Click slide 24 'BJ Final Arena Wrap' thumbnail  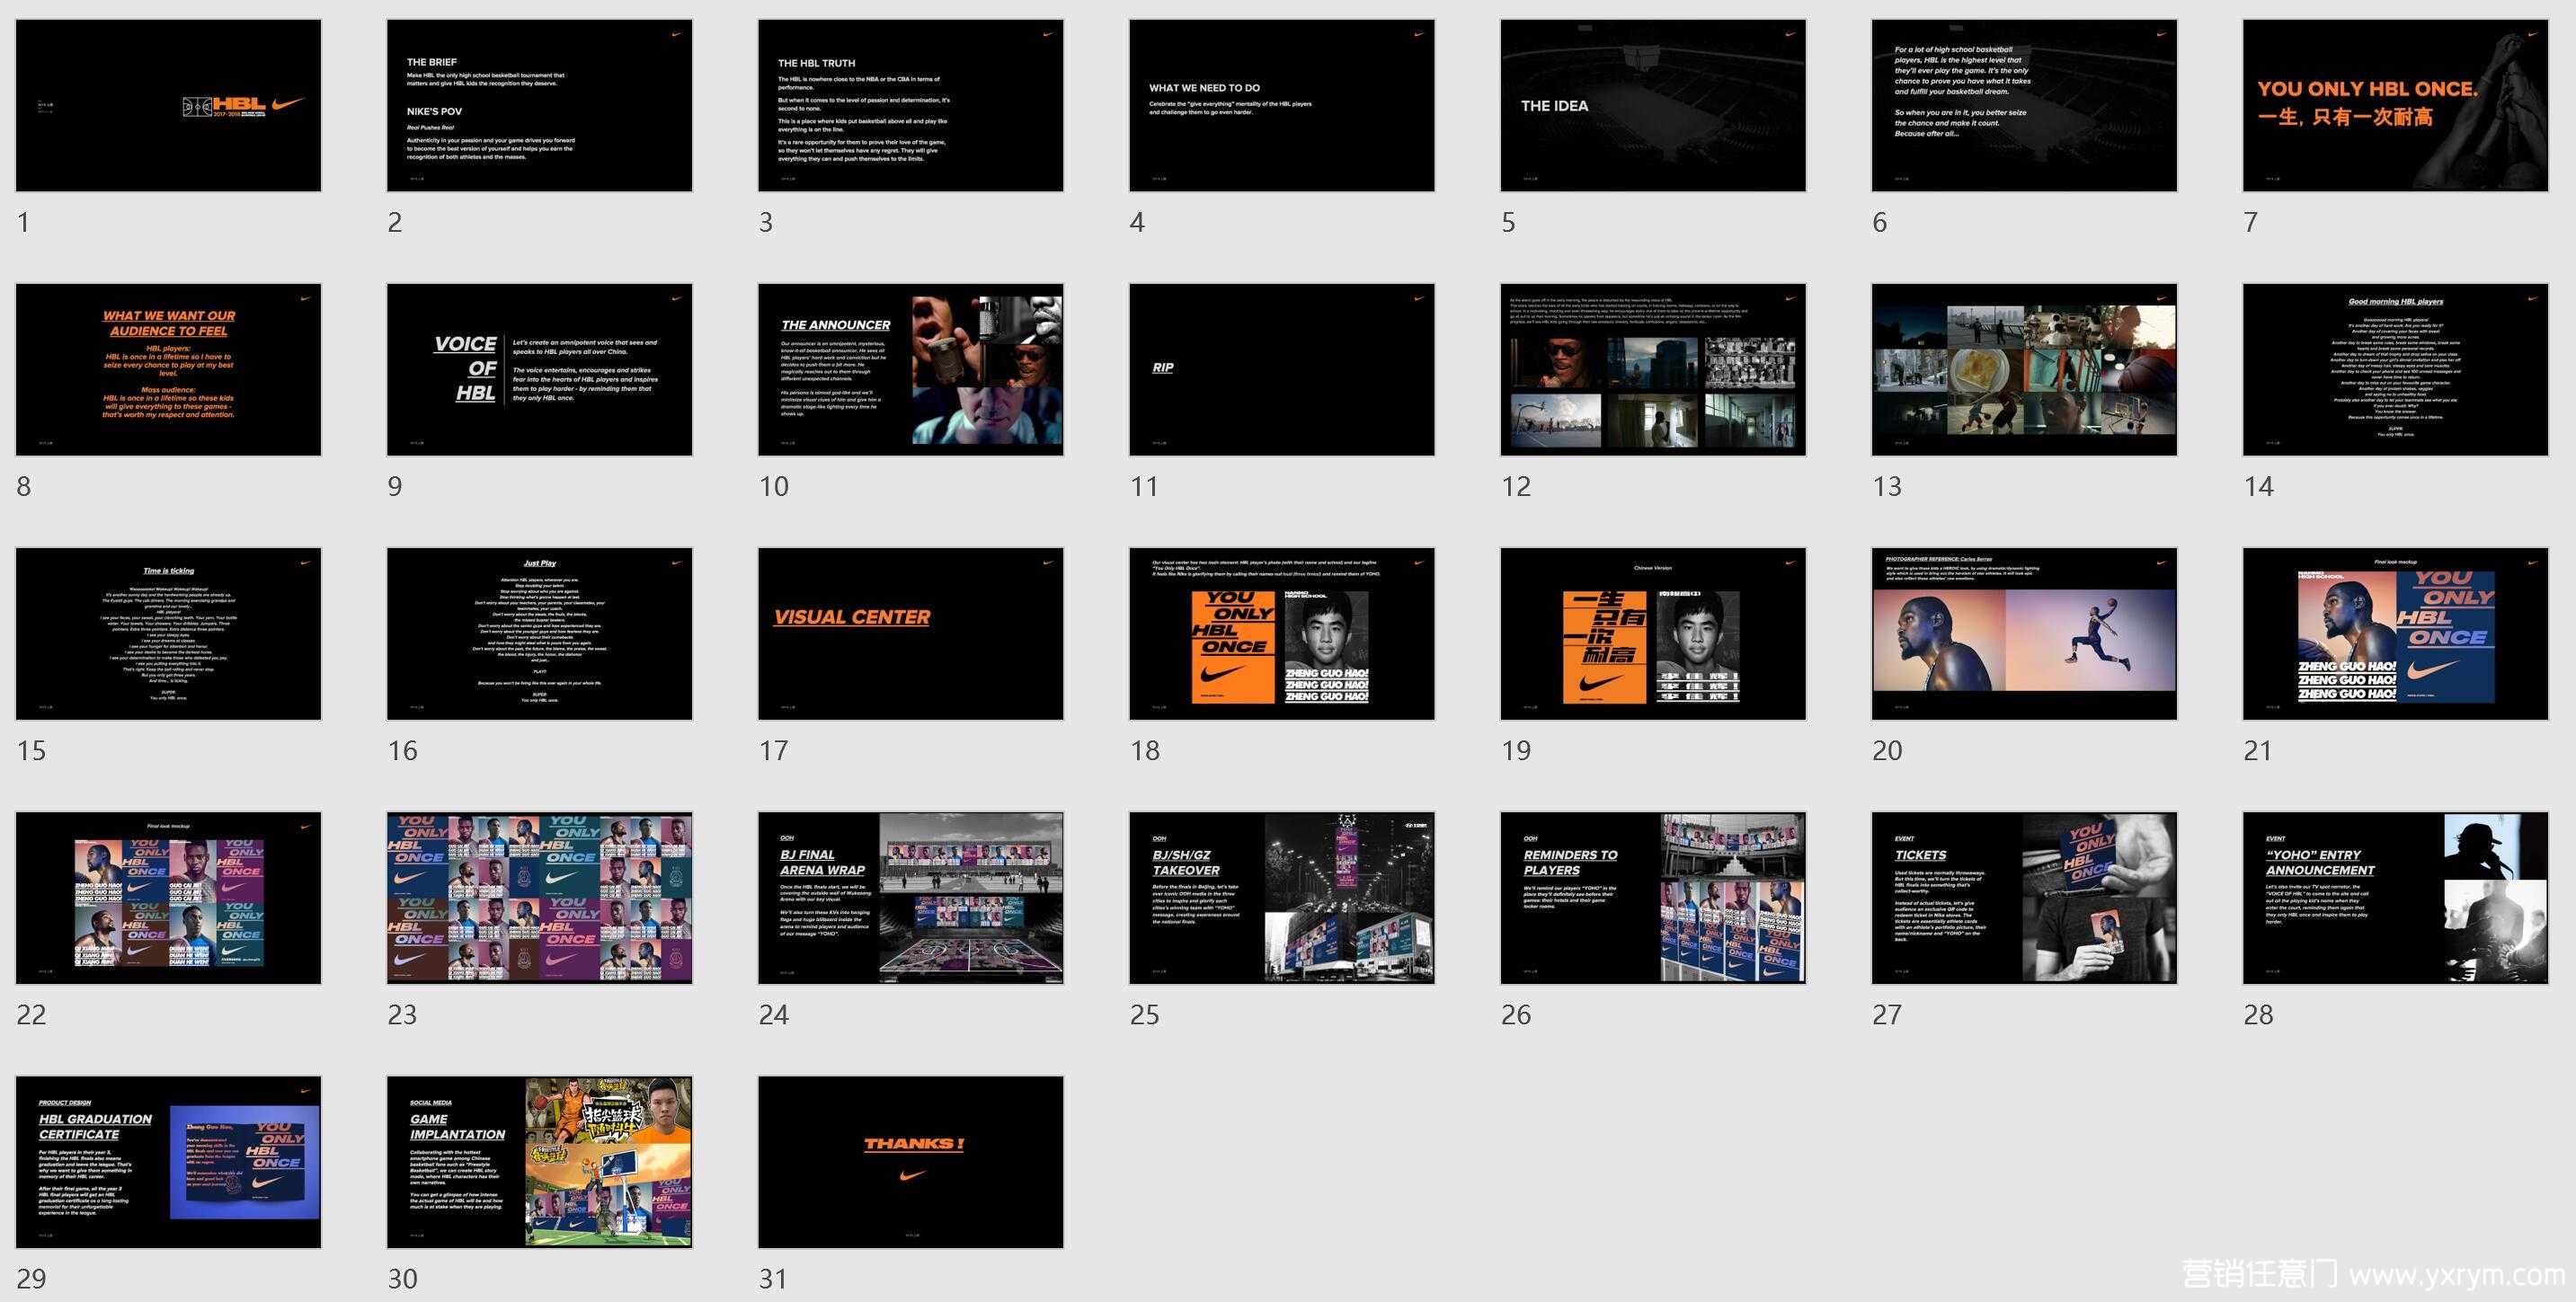coord(911,897)
